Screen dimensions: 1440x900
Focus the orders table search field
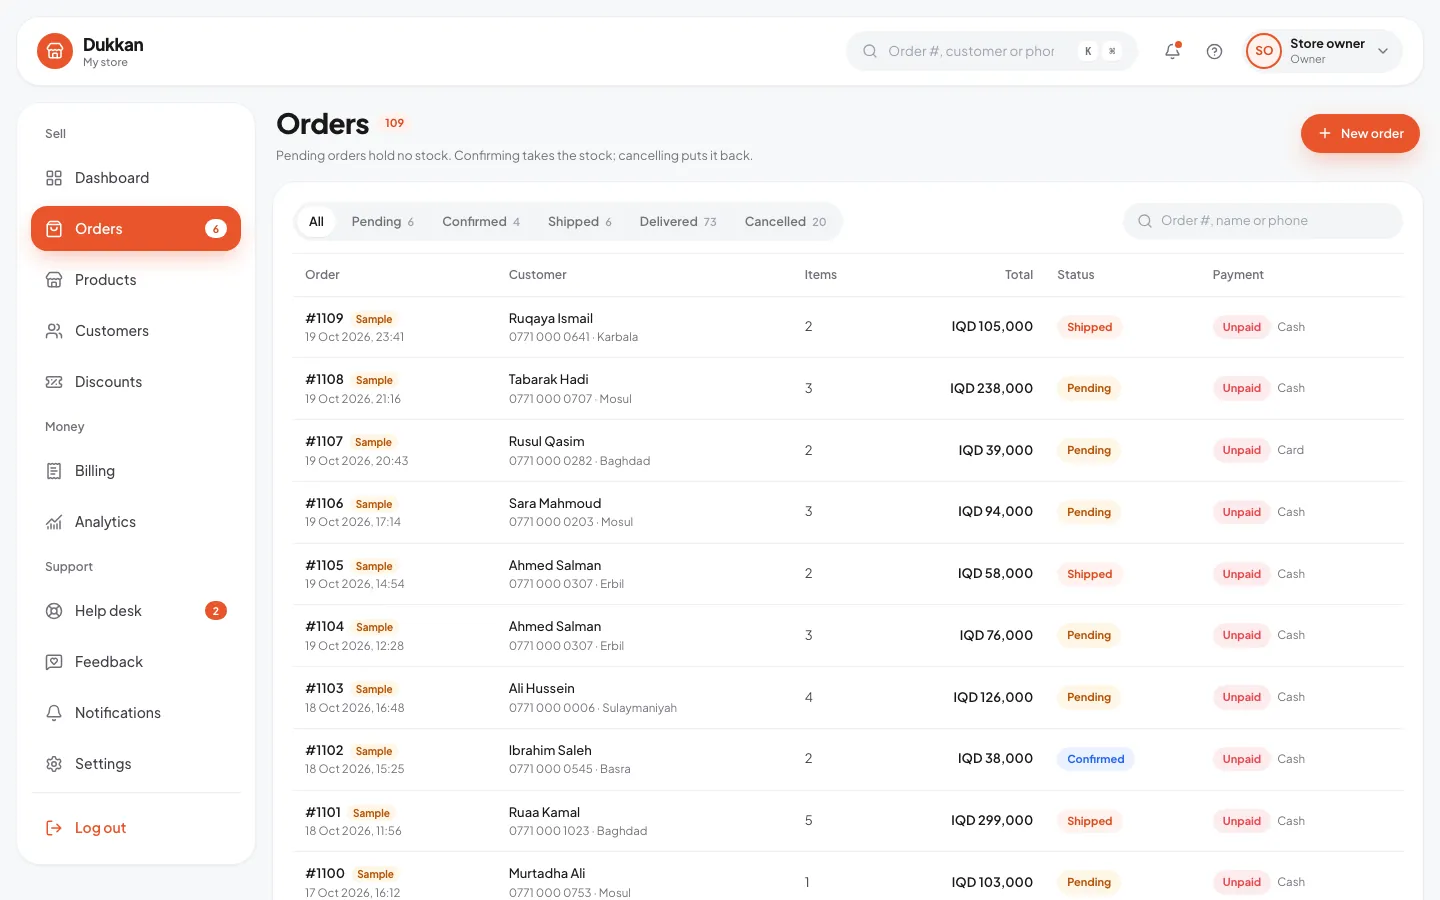point(1263,221)
